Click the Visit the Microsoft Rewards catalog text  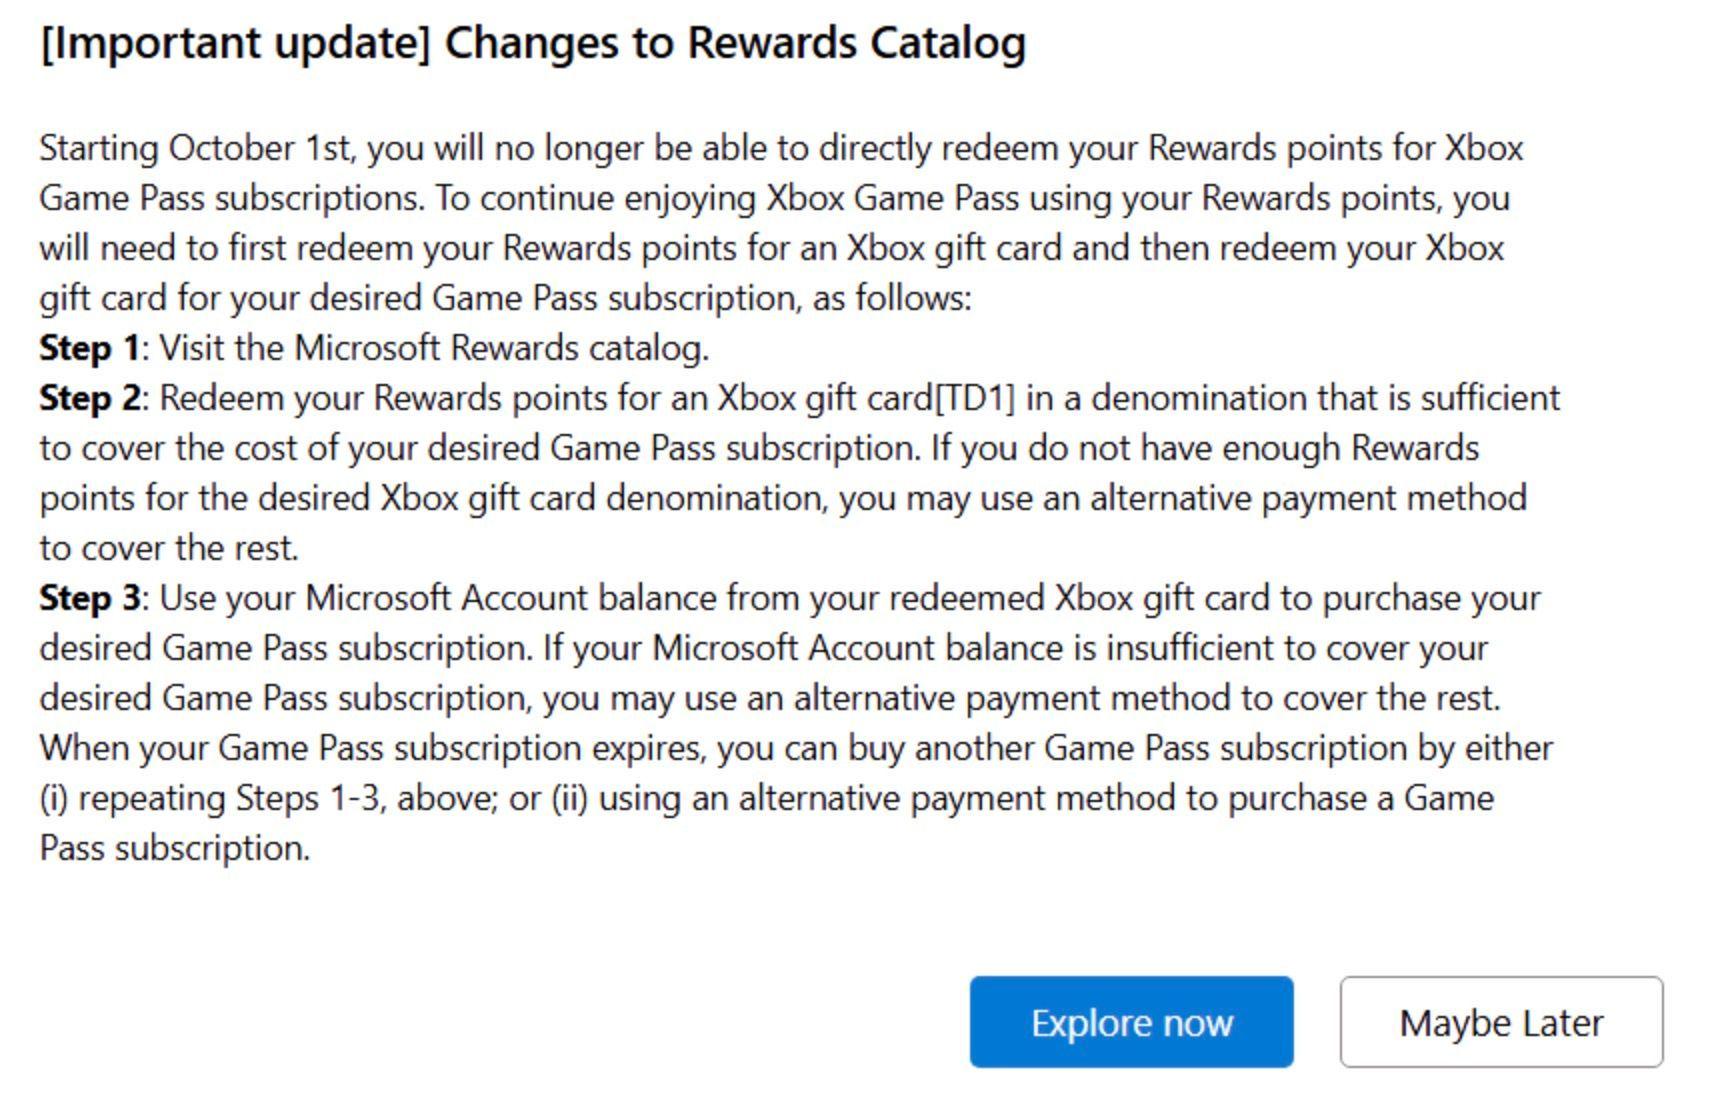click(434, 348)
